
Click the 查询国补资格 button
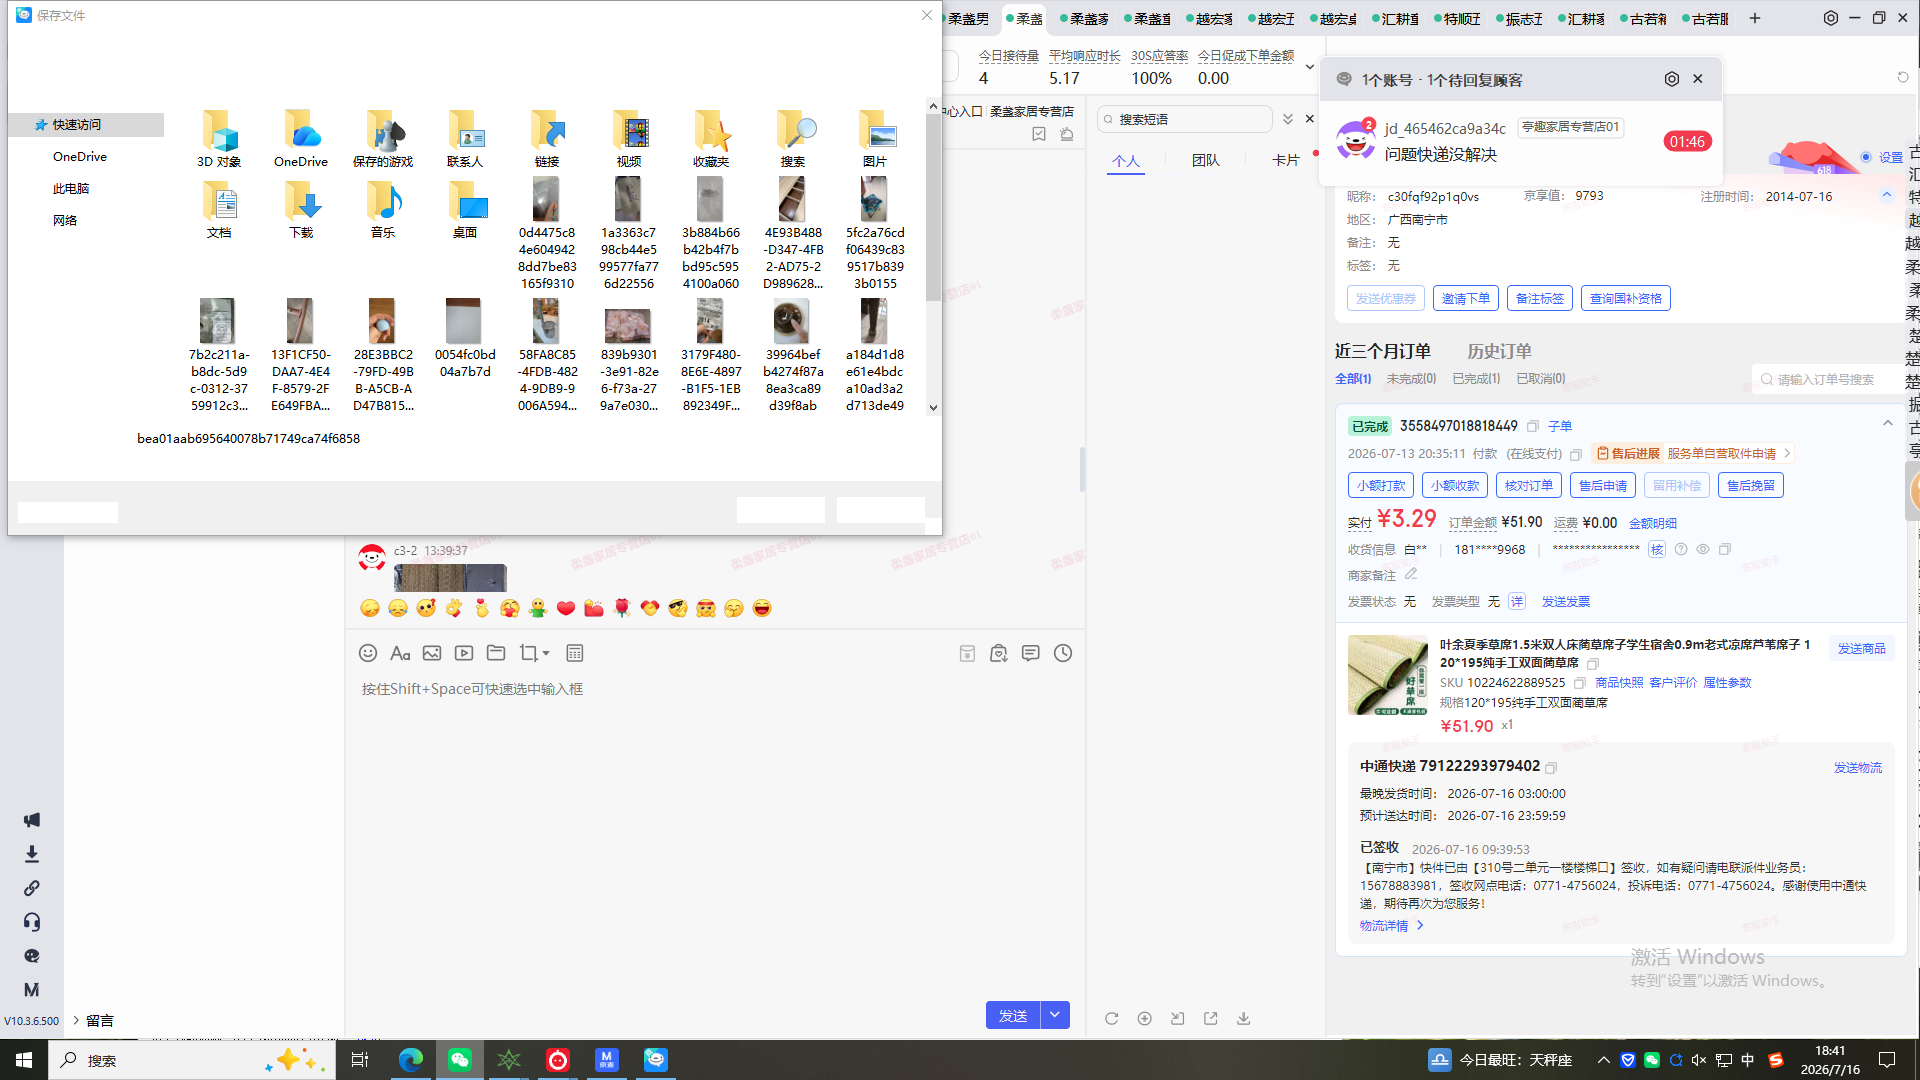click(1626, 298)
